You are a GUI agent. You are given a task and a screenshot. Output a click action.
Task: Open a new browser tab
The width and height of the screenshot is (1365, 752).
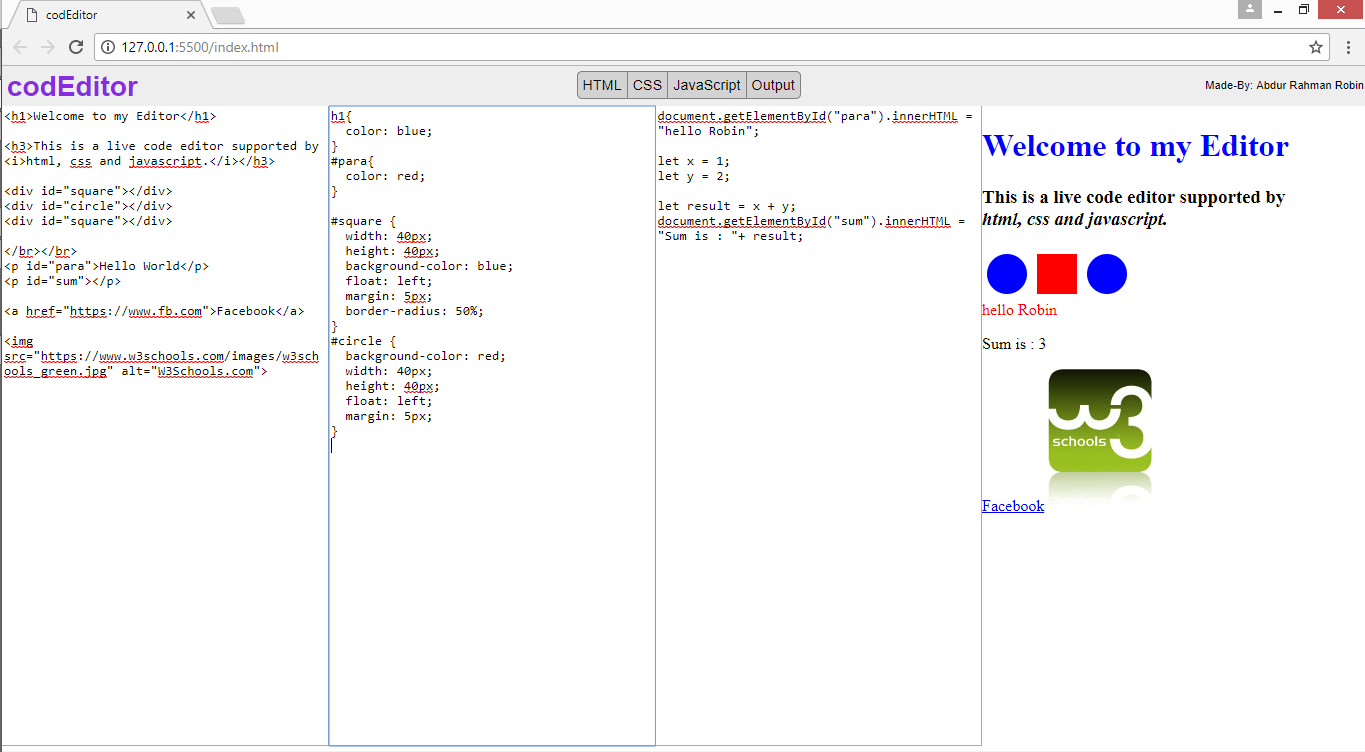coord(228,15)
